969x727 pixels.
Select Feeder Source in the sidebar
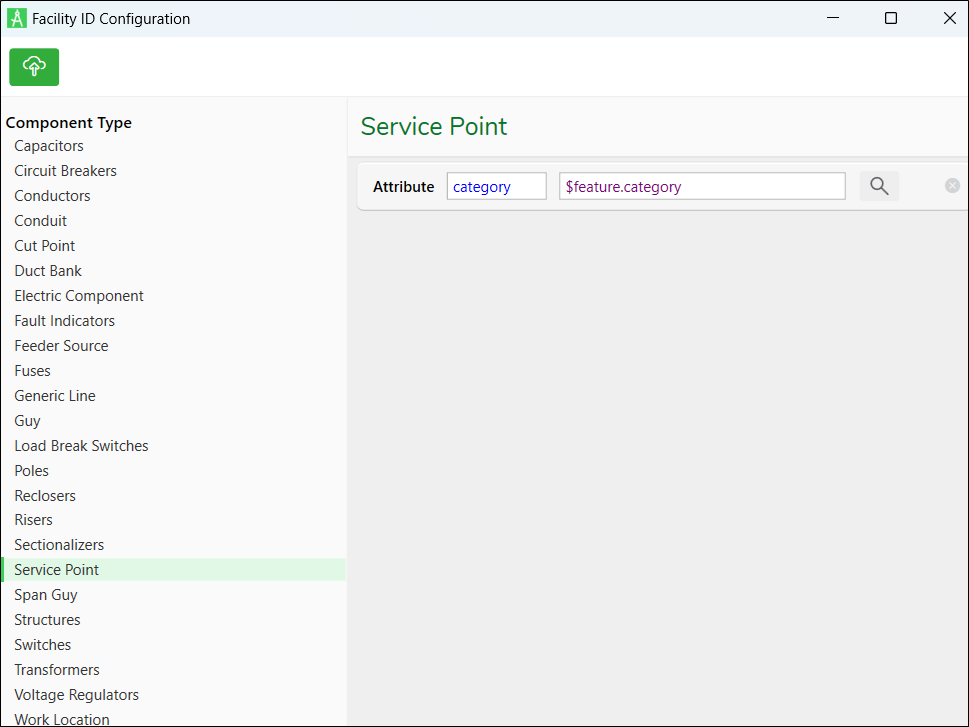pos(61,346)
